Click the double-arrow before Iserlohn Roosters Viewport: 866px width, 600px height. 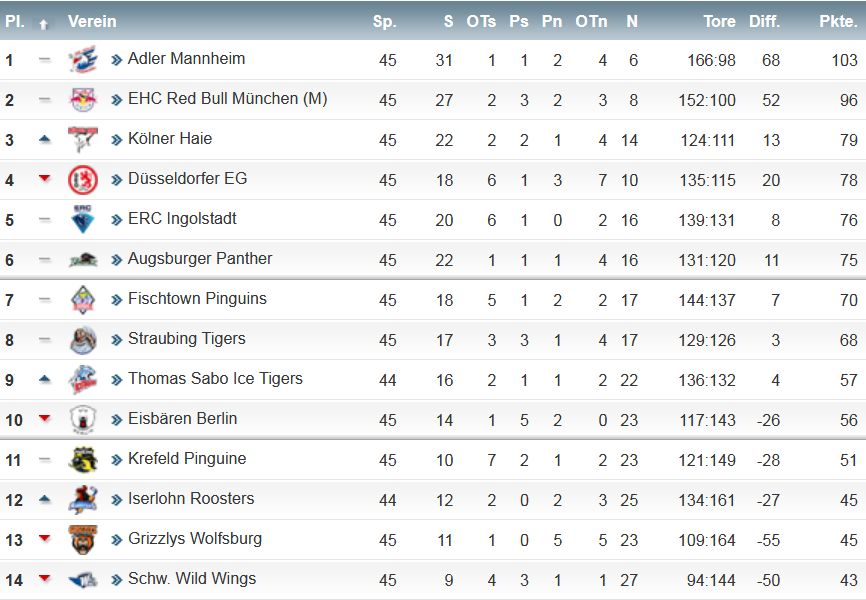(117, 500)
